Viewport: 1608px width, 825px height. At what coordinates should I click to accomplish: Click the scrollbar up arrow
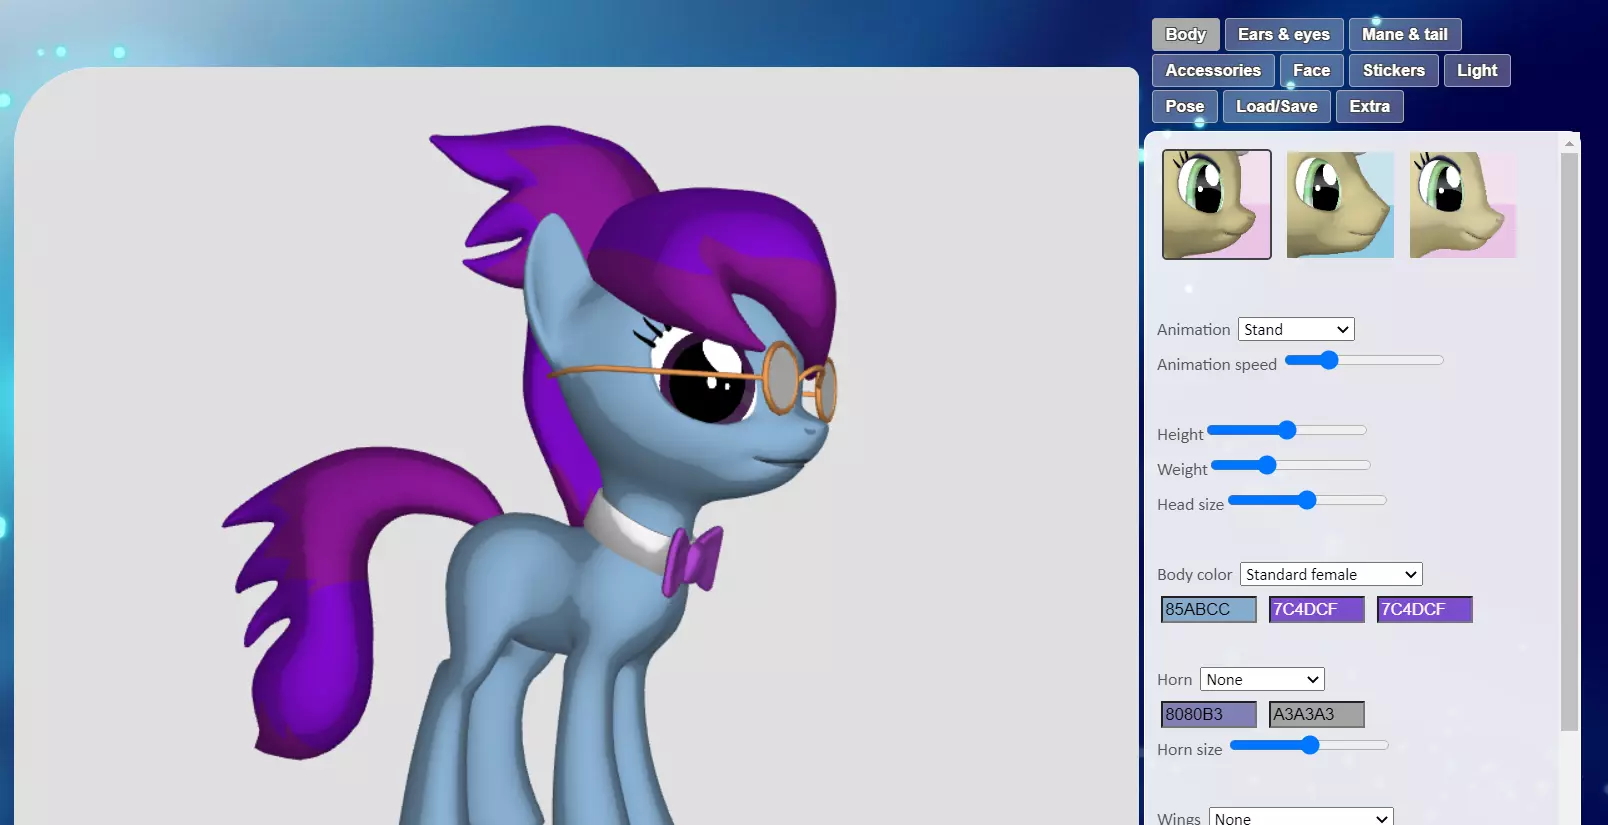pos(1569,143)
